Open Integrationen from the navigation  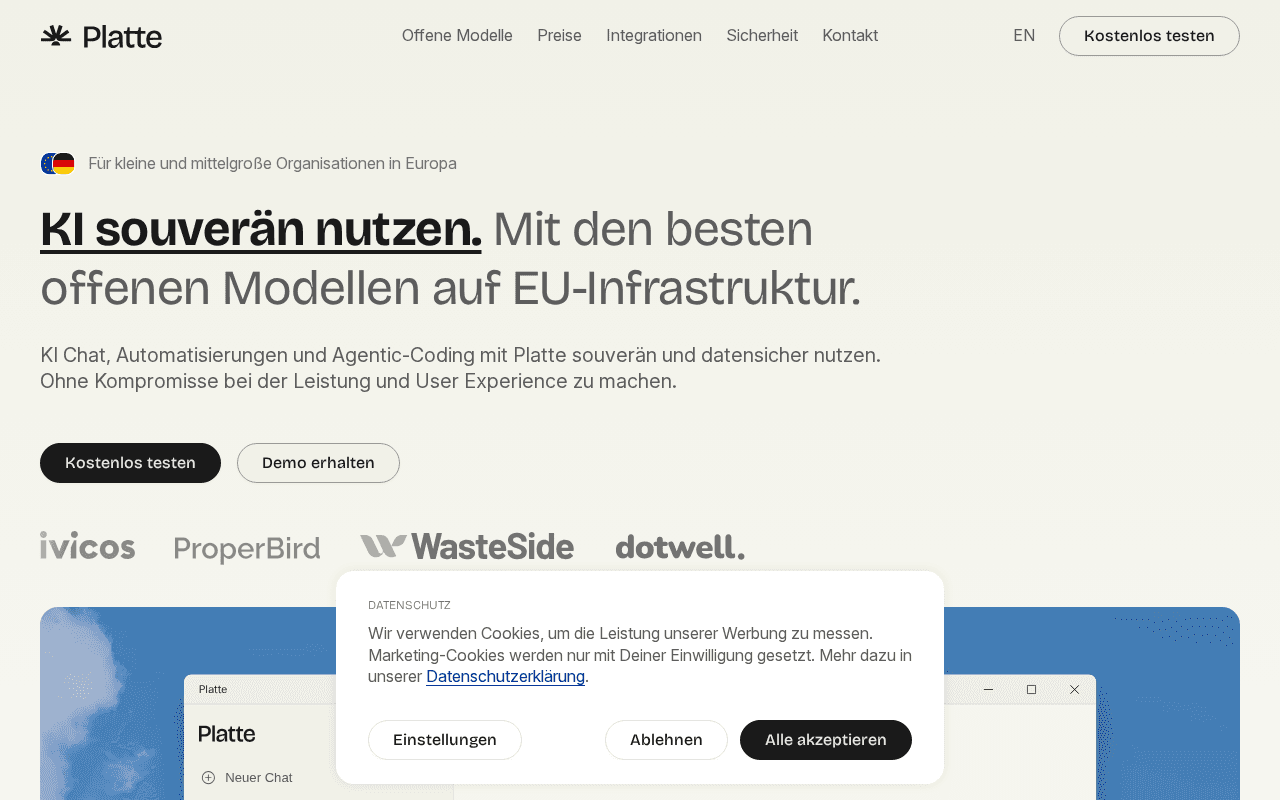pos(654,36)
